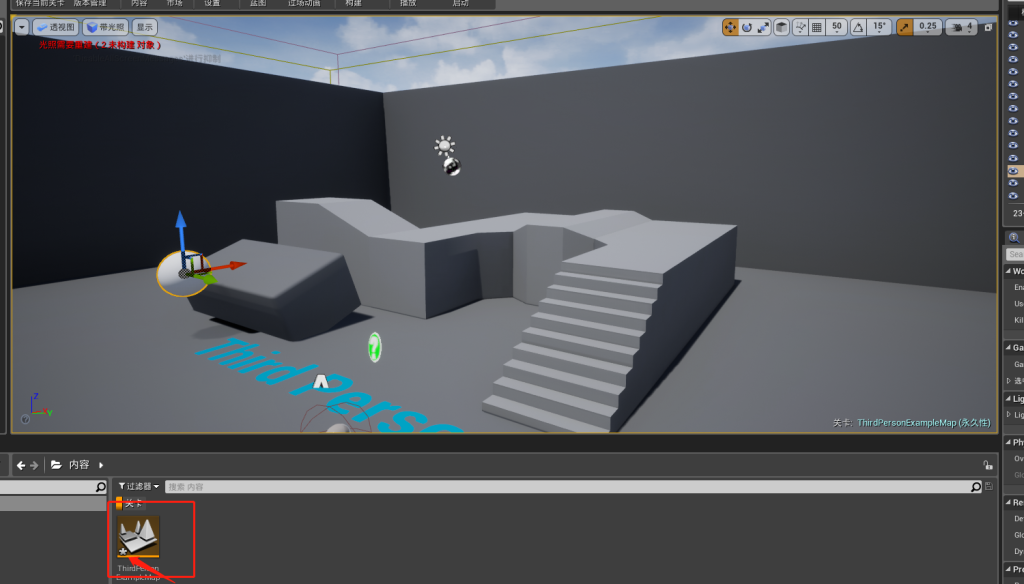1024x584 pixels.
Task: Toggle the content browser lock icon
Action: tap(988, 465)
